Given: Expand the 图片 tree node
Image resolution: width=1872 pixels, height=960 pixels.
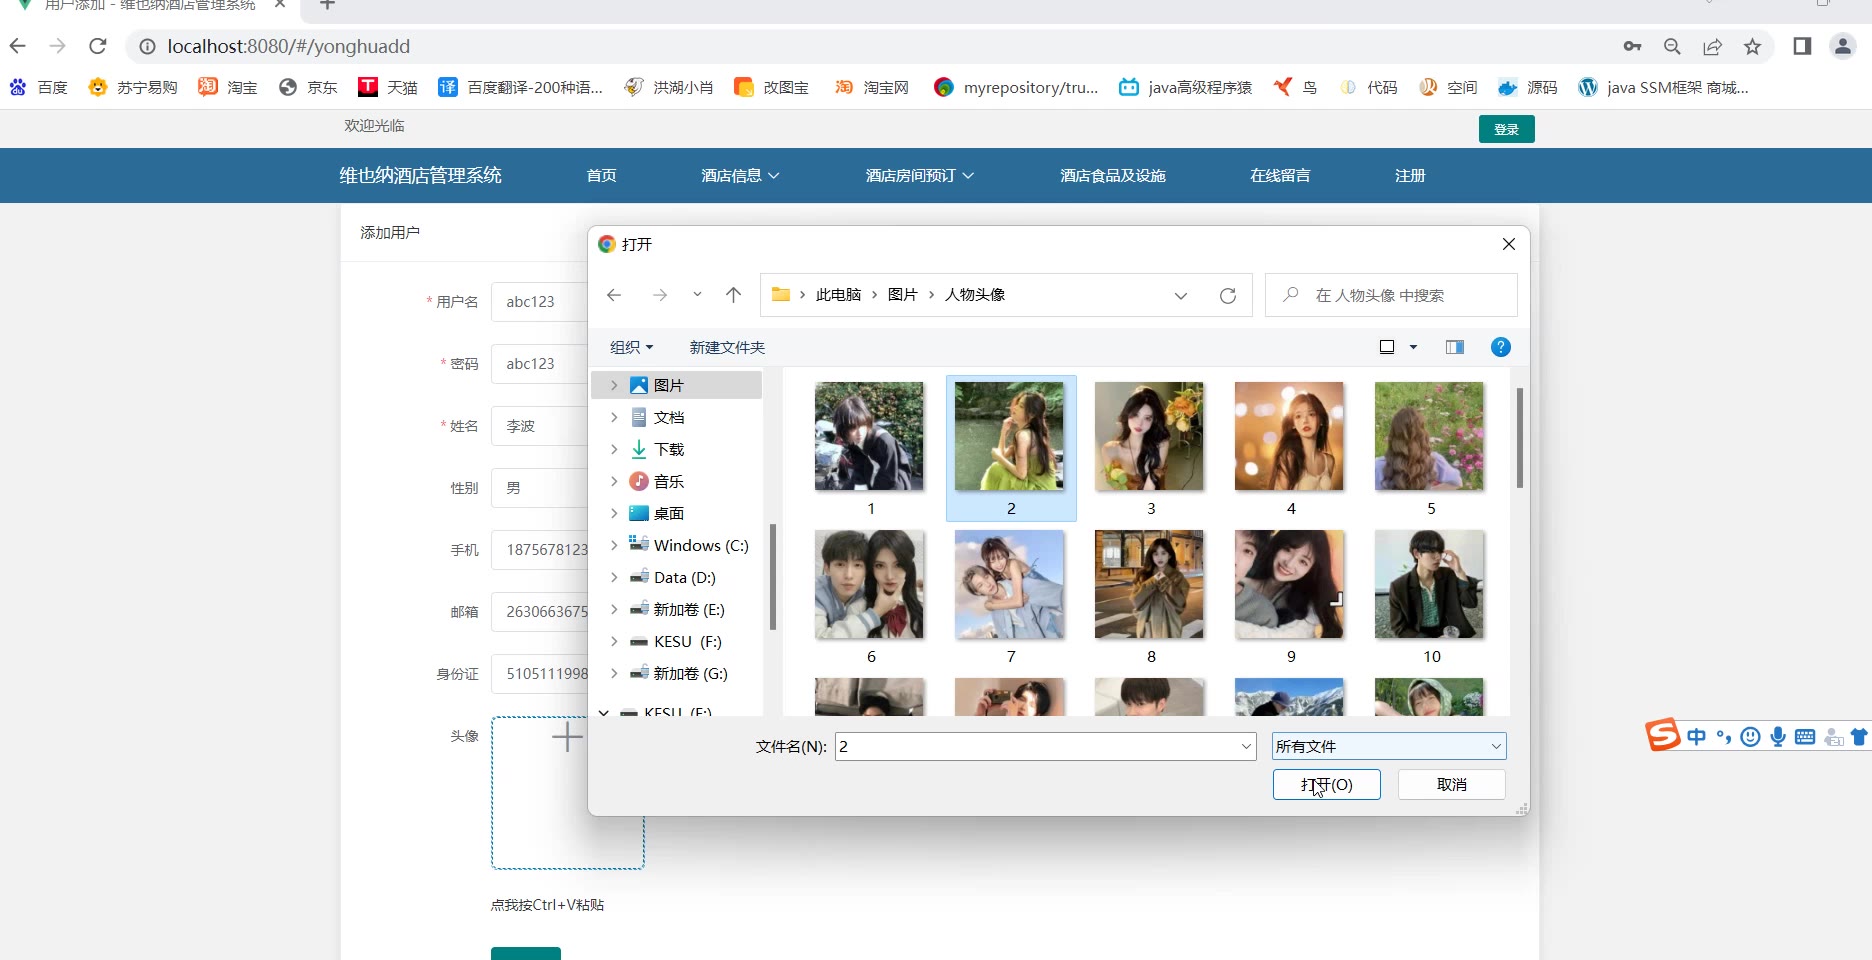Looking at the screenshot, I should pyautogui.click(x=614, y=385).
